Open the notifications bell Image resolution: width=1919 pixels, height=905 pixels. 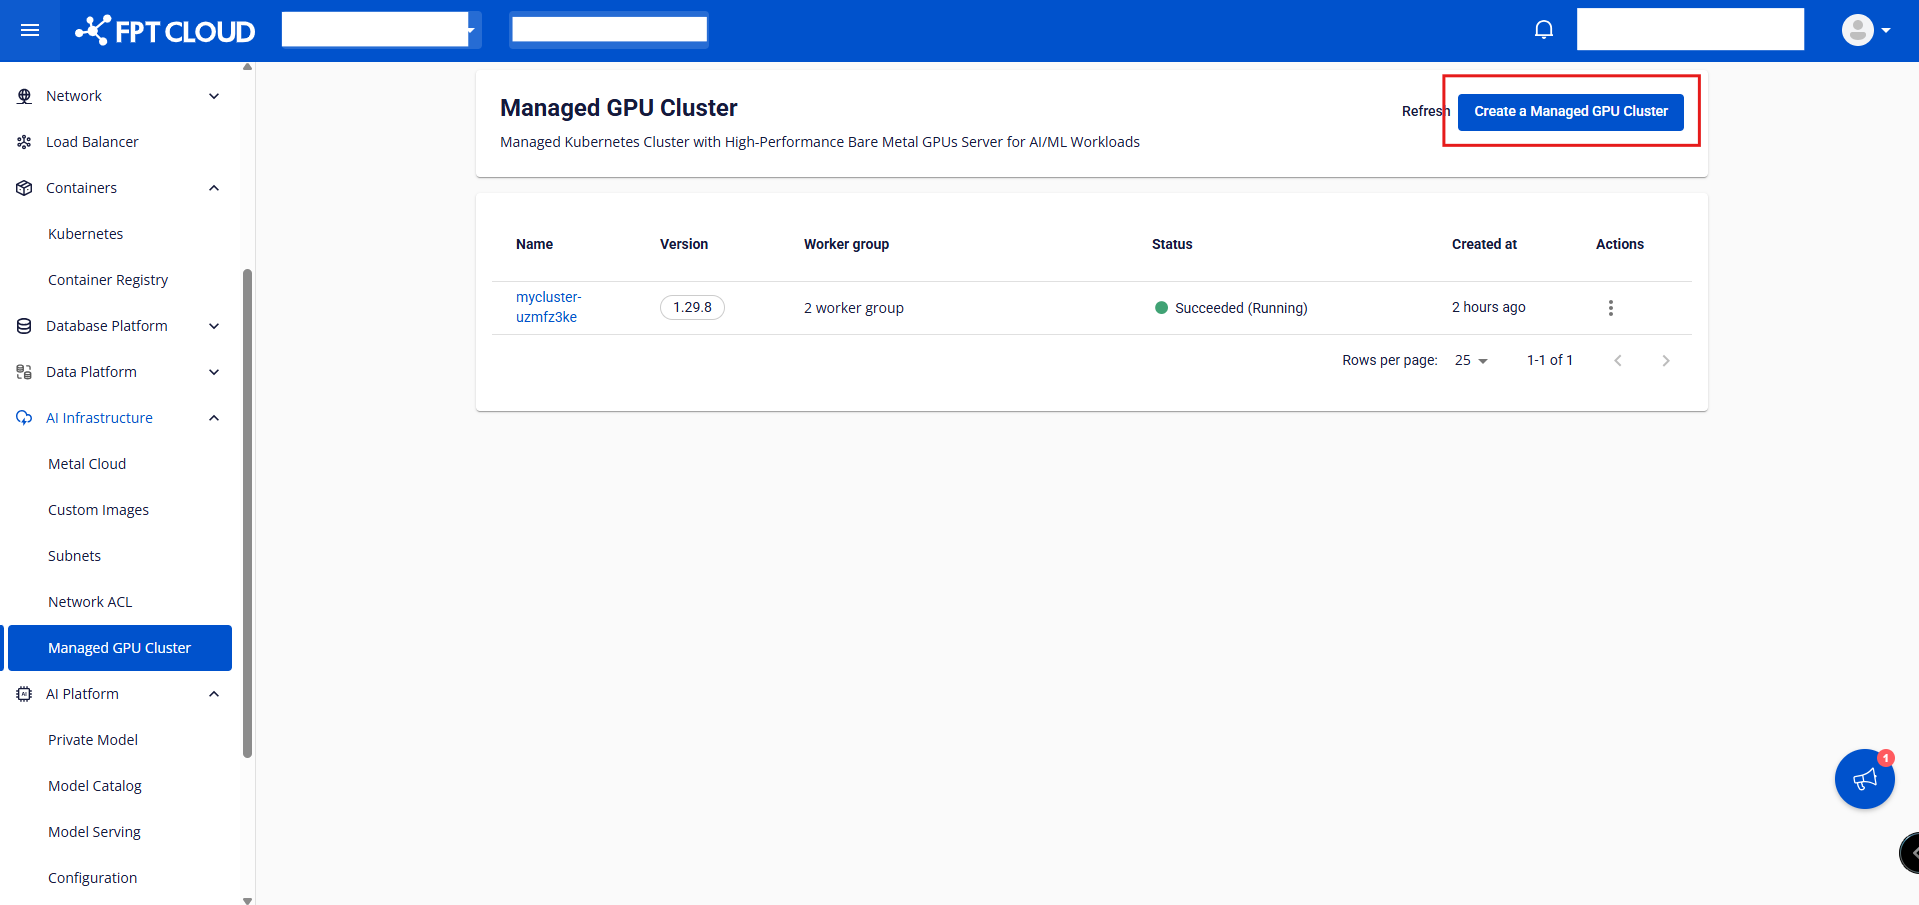click(x=1543, y=30)
